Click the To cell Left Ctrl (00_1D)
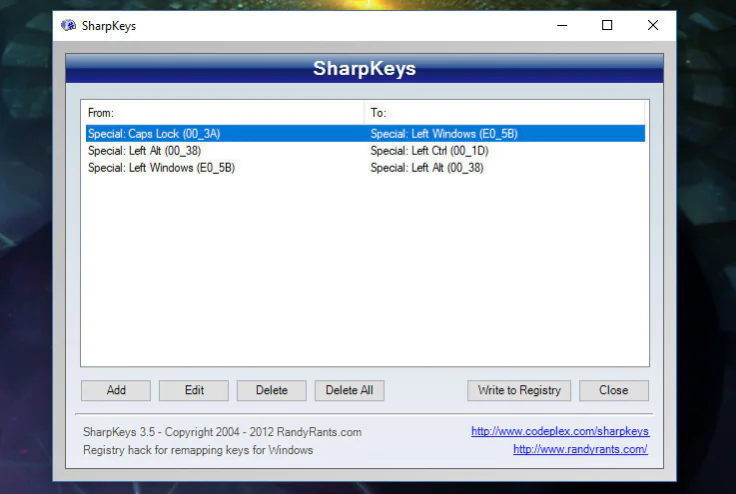 pos(429,151)
